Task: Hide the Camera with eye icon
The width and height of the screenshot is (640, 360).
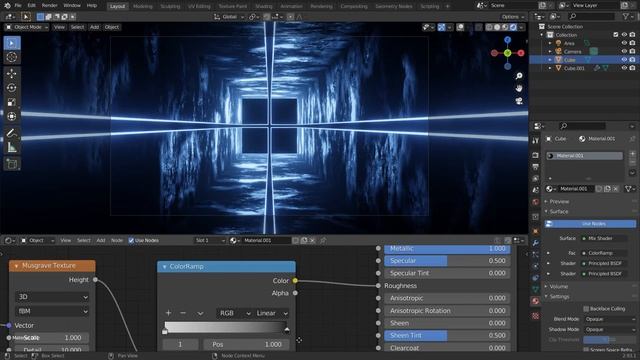Action: tap(624, 51)
